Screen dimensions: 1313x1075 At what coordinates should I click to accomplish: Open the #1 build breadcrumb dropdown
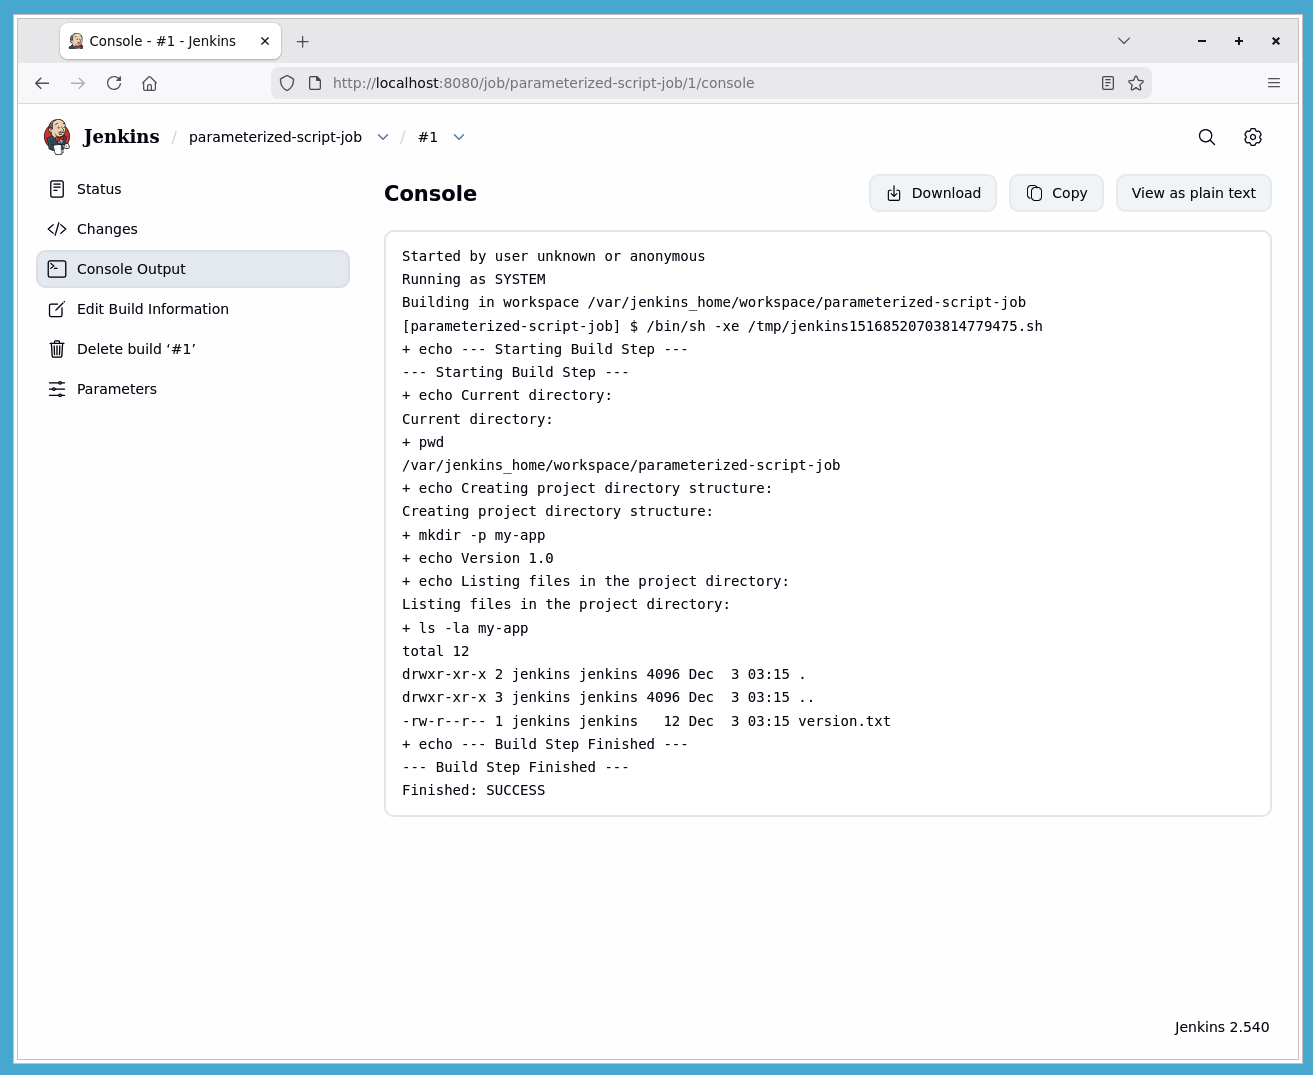[458, 137]
